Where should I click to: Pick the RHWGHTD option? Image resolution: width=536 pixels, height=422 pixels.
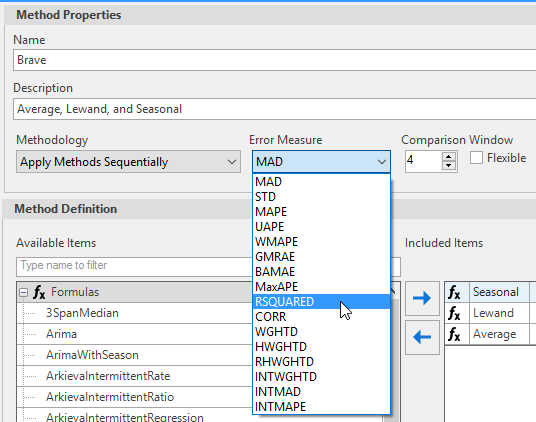(321, 362)
